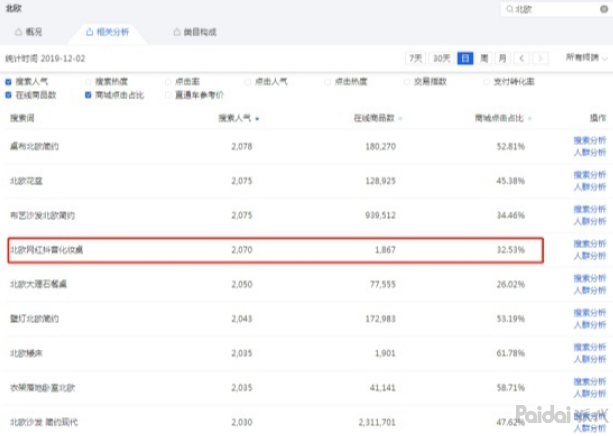
Task: Open 人群分析 for 衣架落地卧室北欧
Action: point(590,393)
